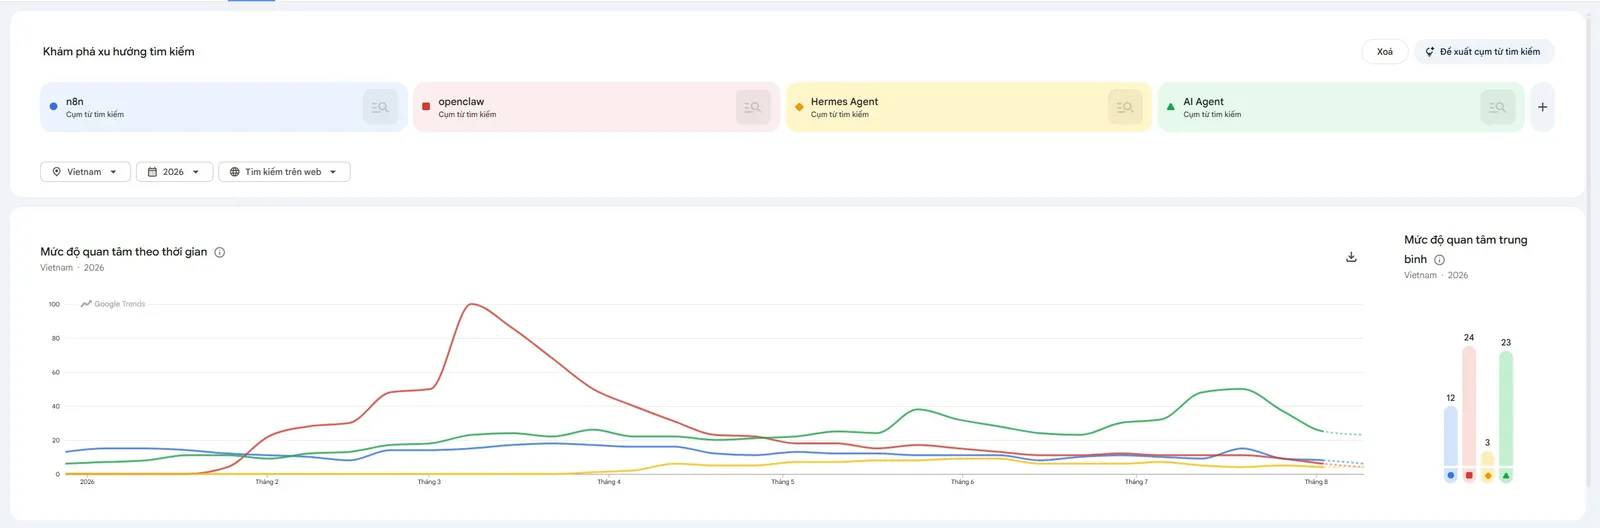
Task: Edit the n8n search term
Action: tap(74, 102)
